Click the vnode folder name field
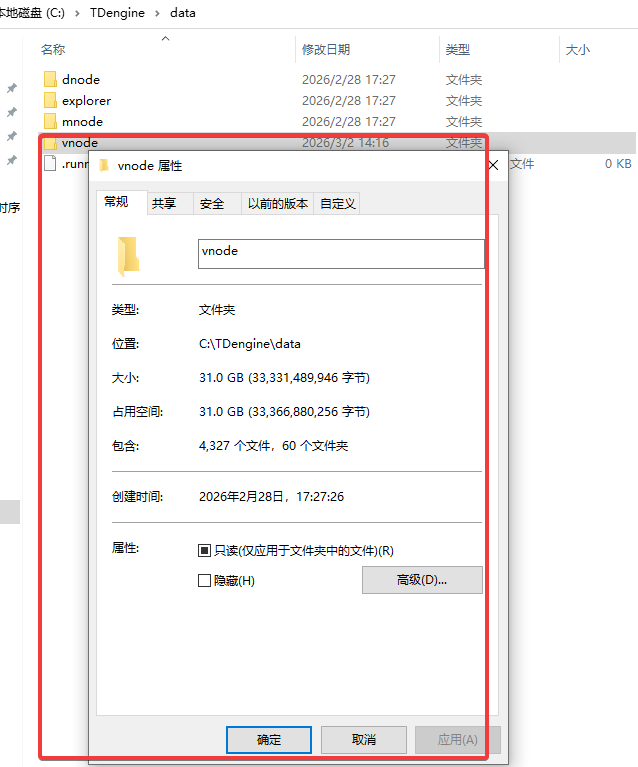 (341, 253)
